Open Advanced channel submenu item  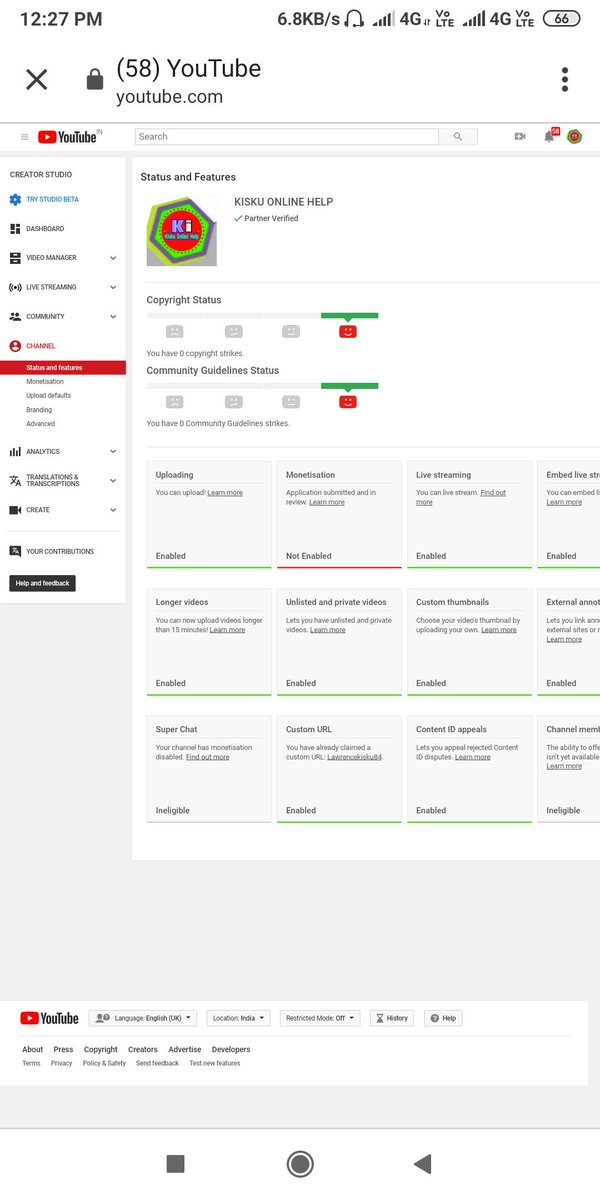41,424
